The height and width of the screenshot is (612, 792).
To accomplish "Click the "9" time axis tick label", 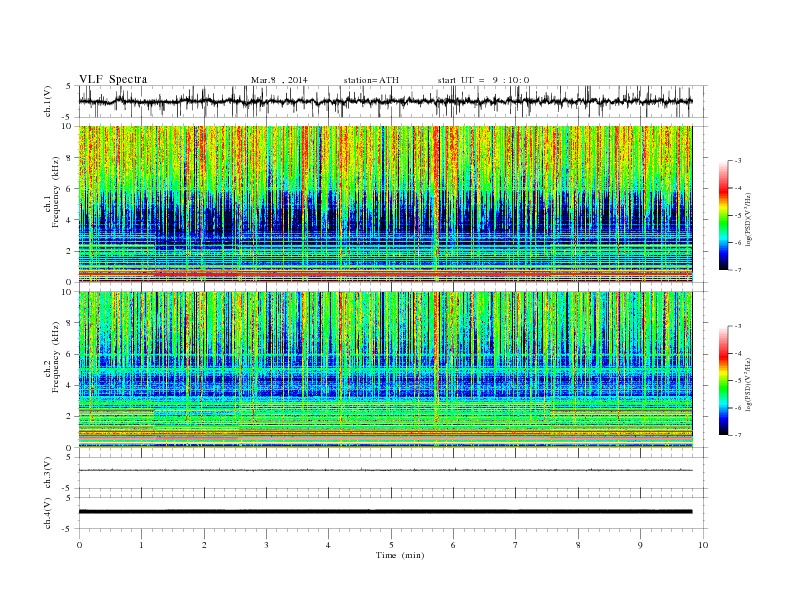I will [x=640, y=545].
